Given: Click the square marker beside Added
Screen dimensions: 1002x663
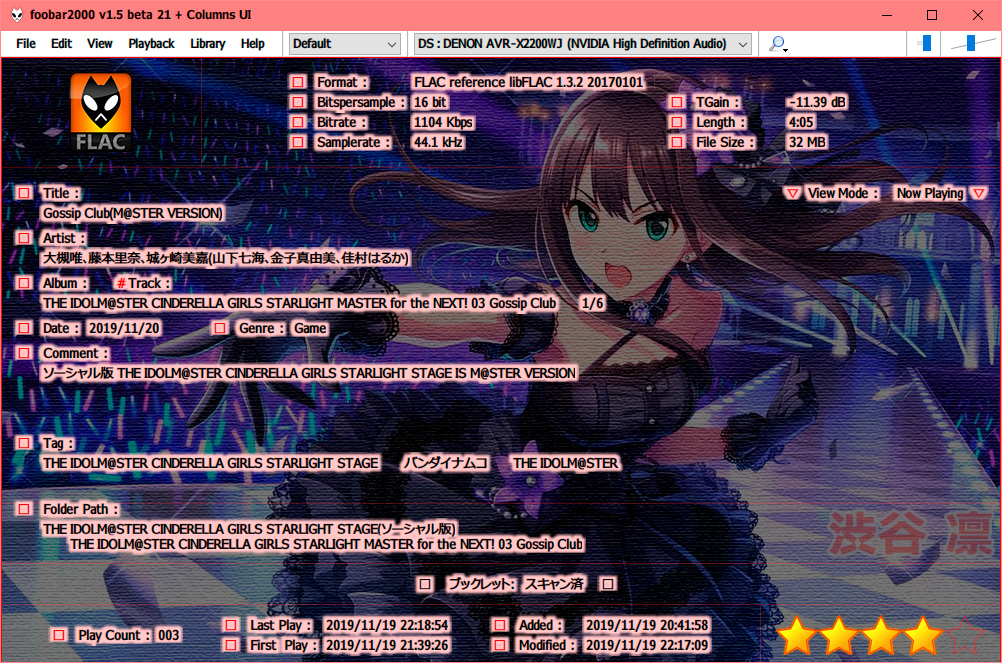Looking at the screenshot, I should tap(500, 625).
